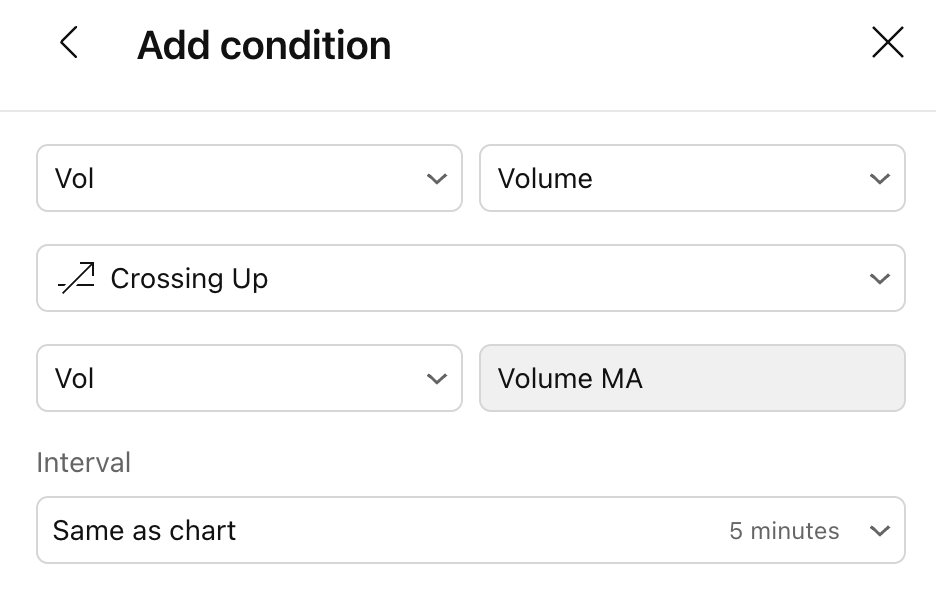
Task: Click the chevron at the Crossing Up row's end
Action: [879, 279]
